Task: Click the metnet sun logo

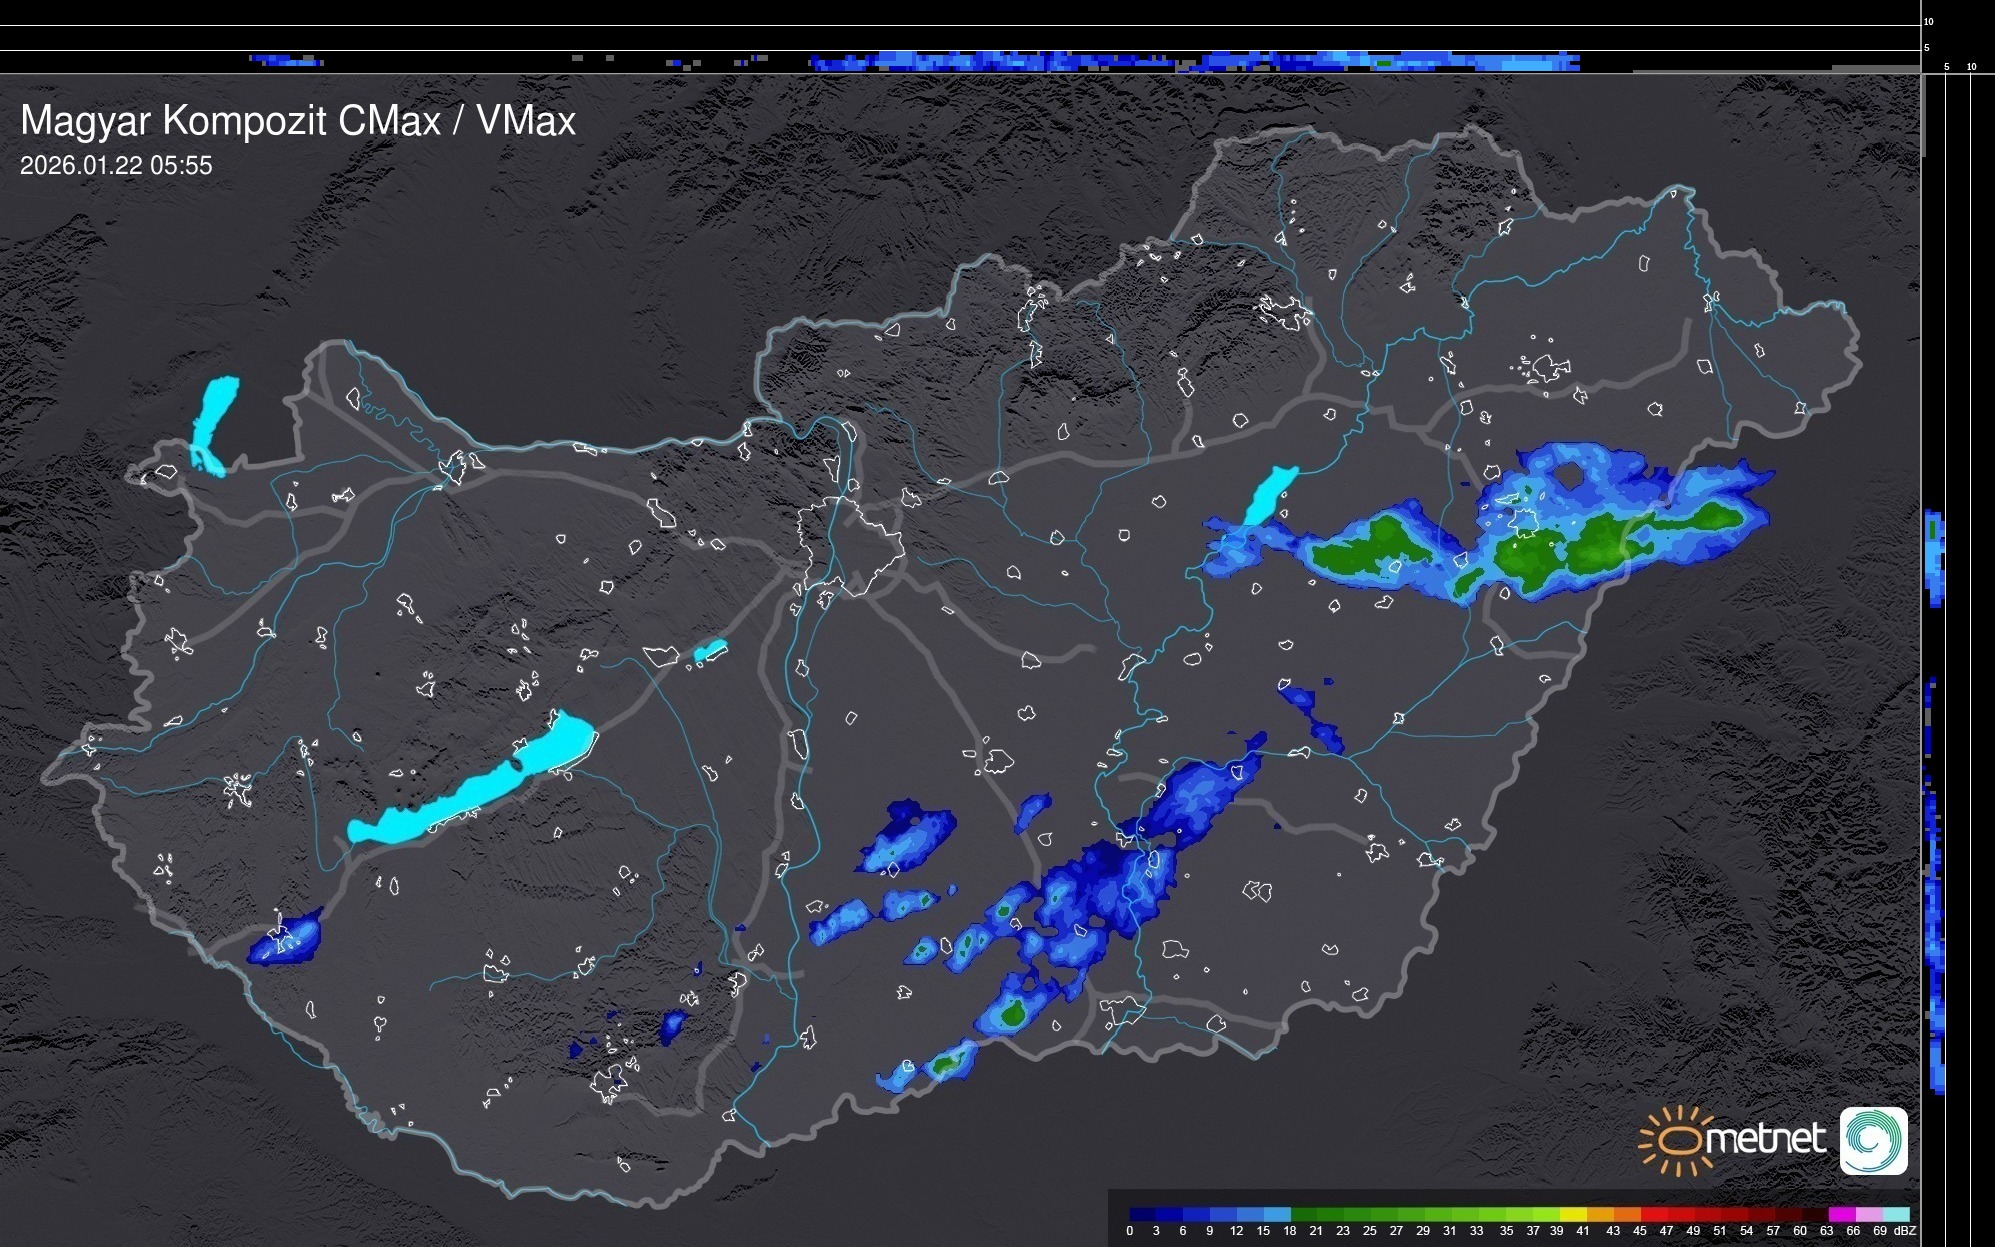Action: point(1677,1140)
